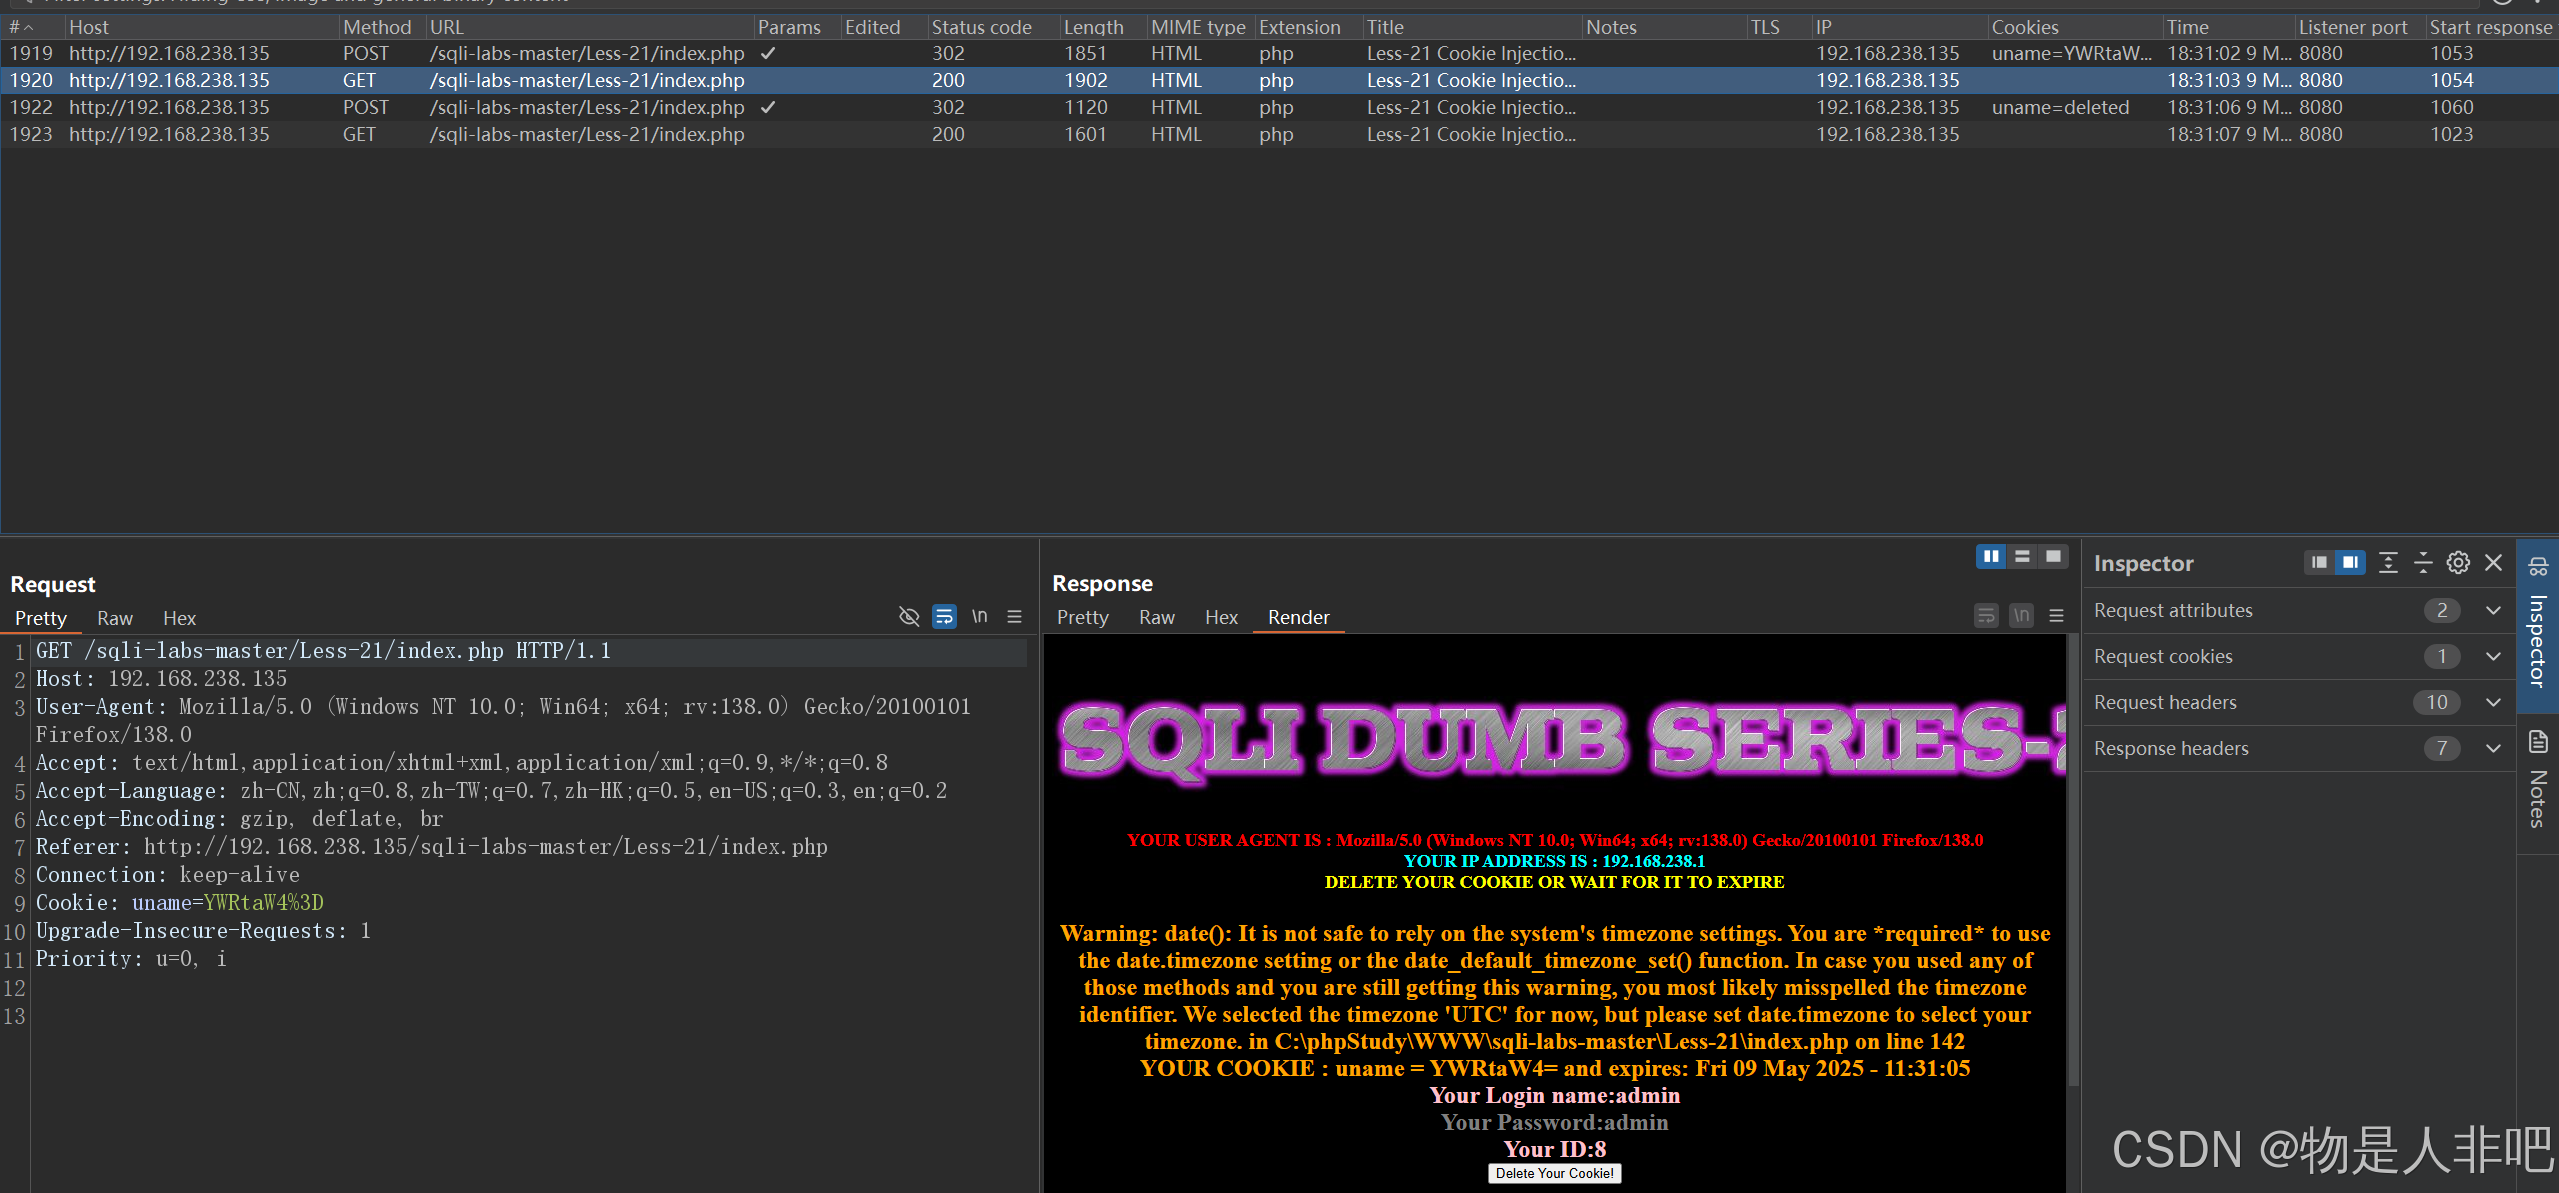
Task: Expand Request cookies section
Action: [x=2493, y=656]
